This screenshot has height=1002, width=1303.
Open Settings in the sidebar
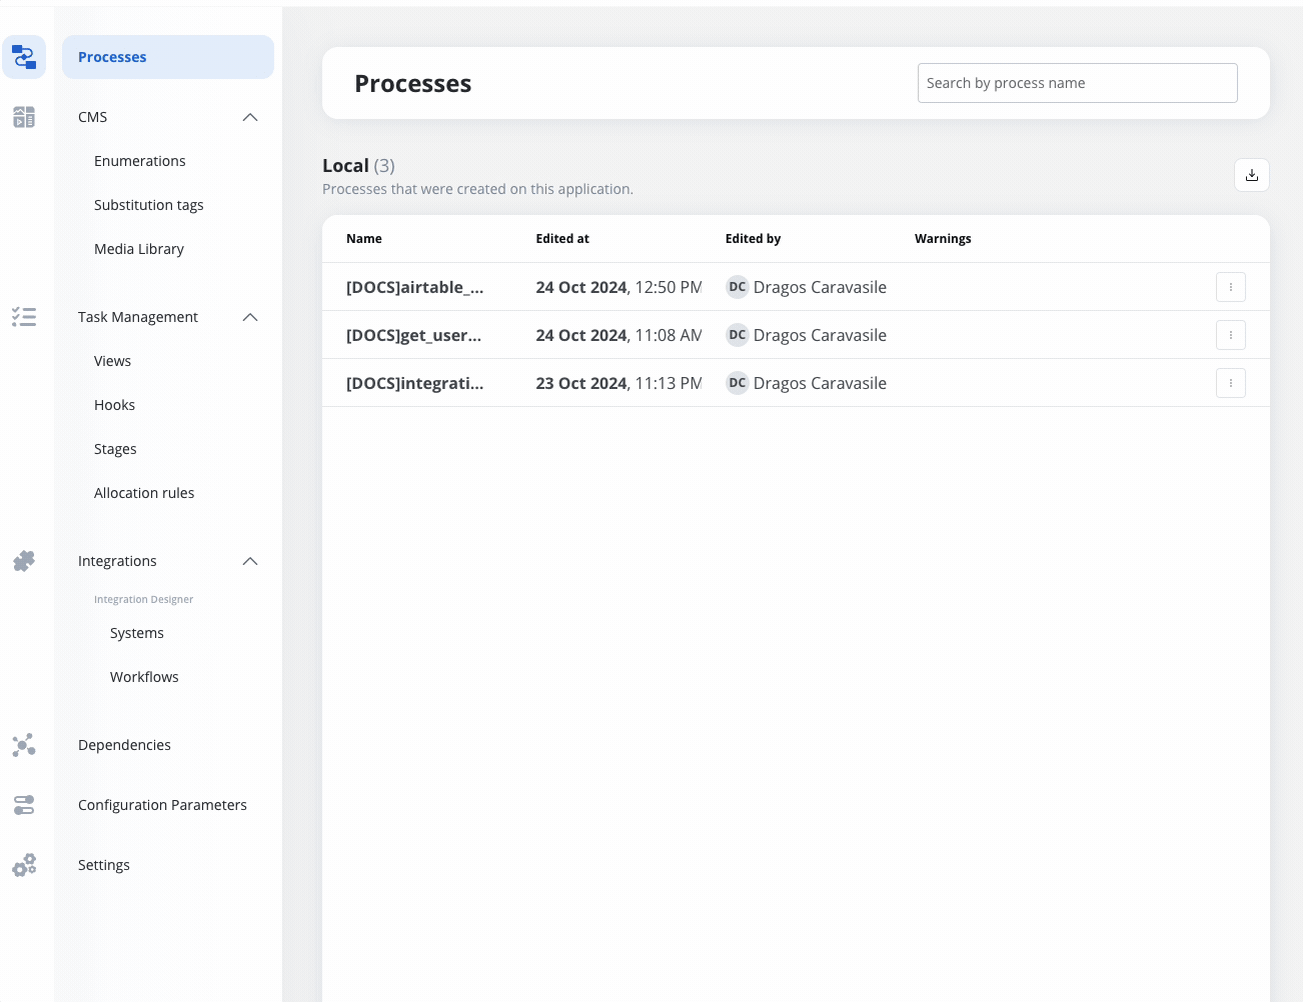pyautogui.click(x=104, y=865)
